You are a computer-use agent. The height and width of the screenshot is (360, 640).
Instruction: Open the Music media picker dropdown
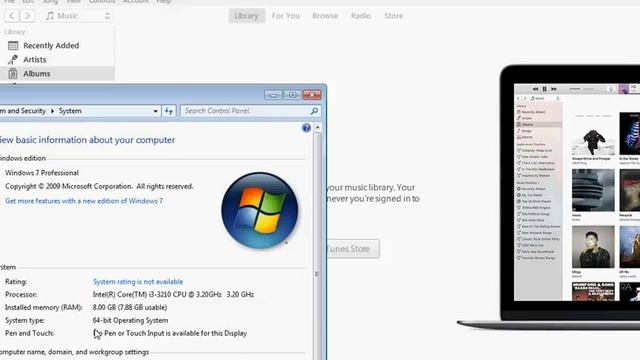77,16
